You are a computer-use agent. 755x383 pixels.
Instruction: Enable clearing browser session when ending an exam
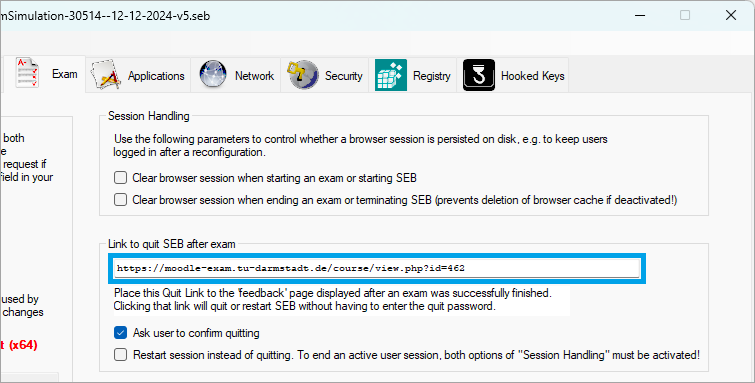(x=120, y=199)
